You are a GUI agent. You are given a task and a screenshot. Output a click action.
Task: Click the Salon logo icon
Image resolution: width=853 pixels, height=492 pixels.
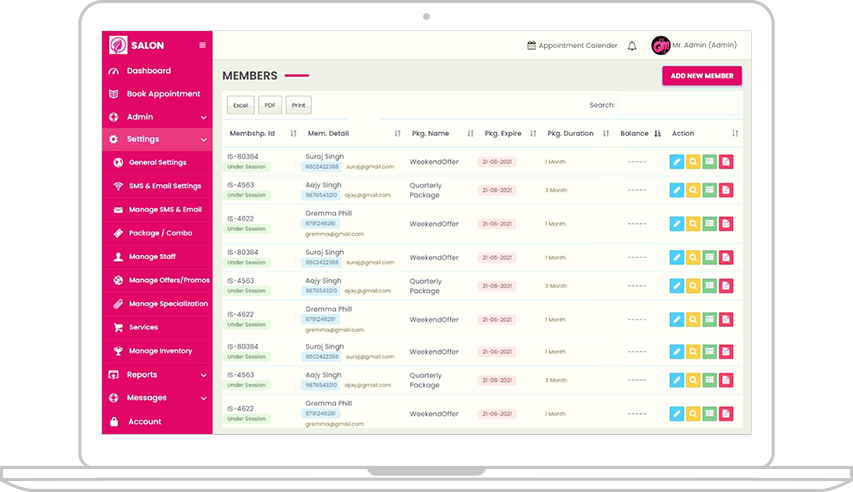click(118, 45)
